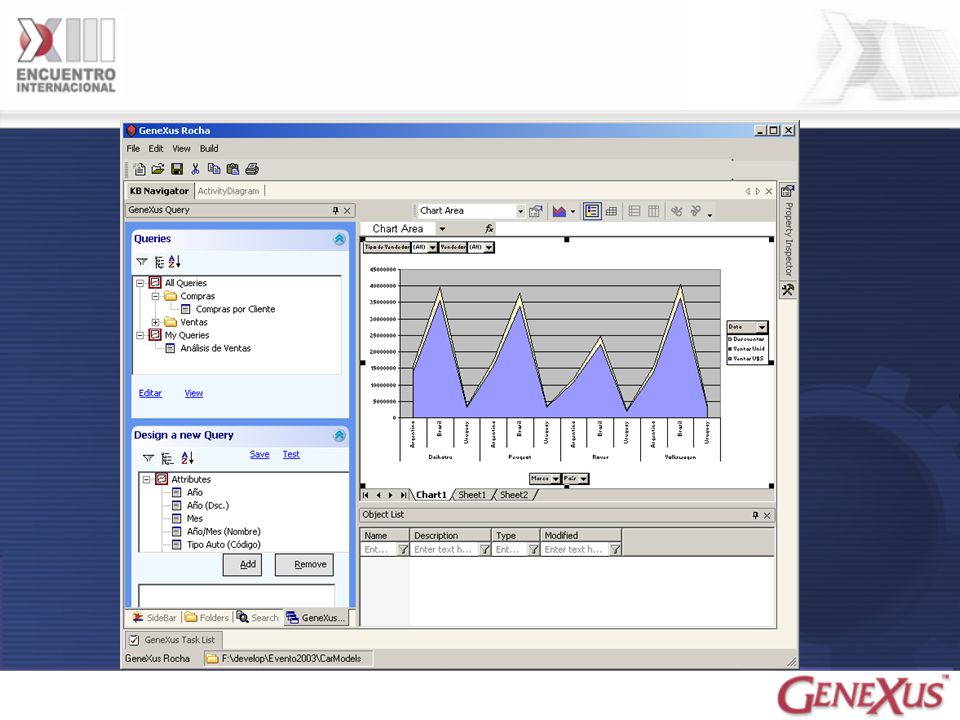This screenshot has width=960, height=720.
Task: Switch to the Sheet1 tab
Action: click(x=472, y=495)
